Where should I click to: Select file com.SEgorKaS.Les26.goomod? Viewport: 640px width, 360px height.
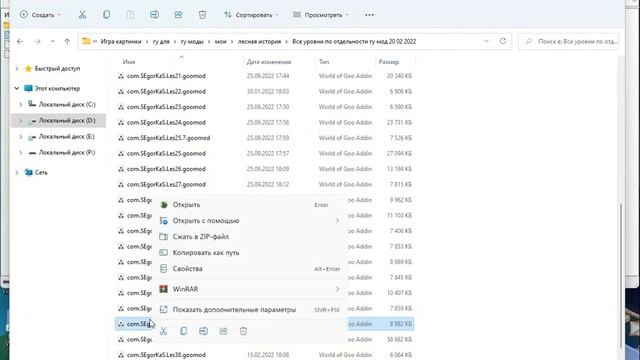click(x=265, y=169)
